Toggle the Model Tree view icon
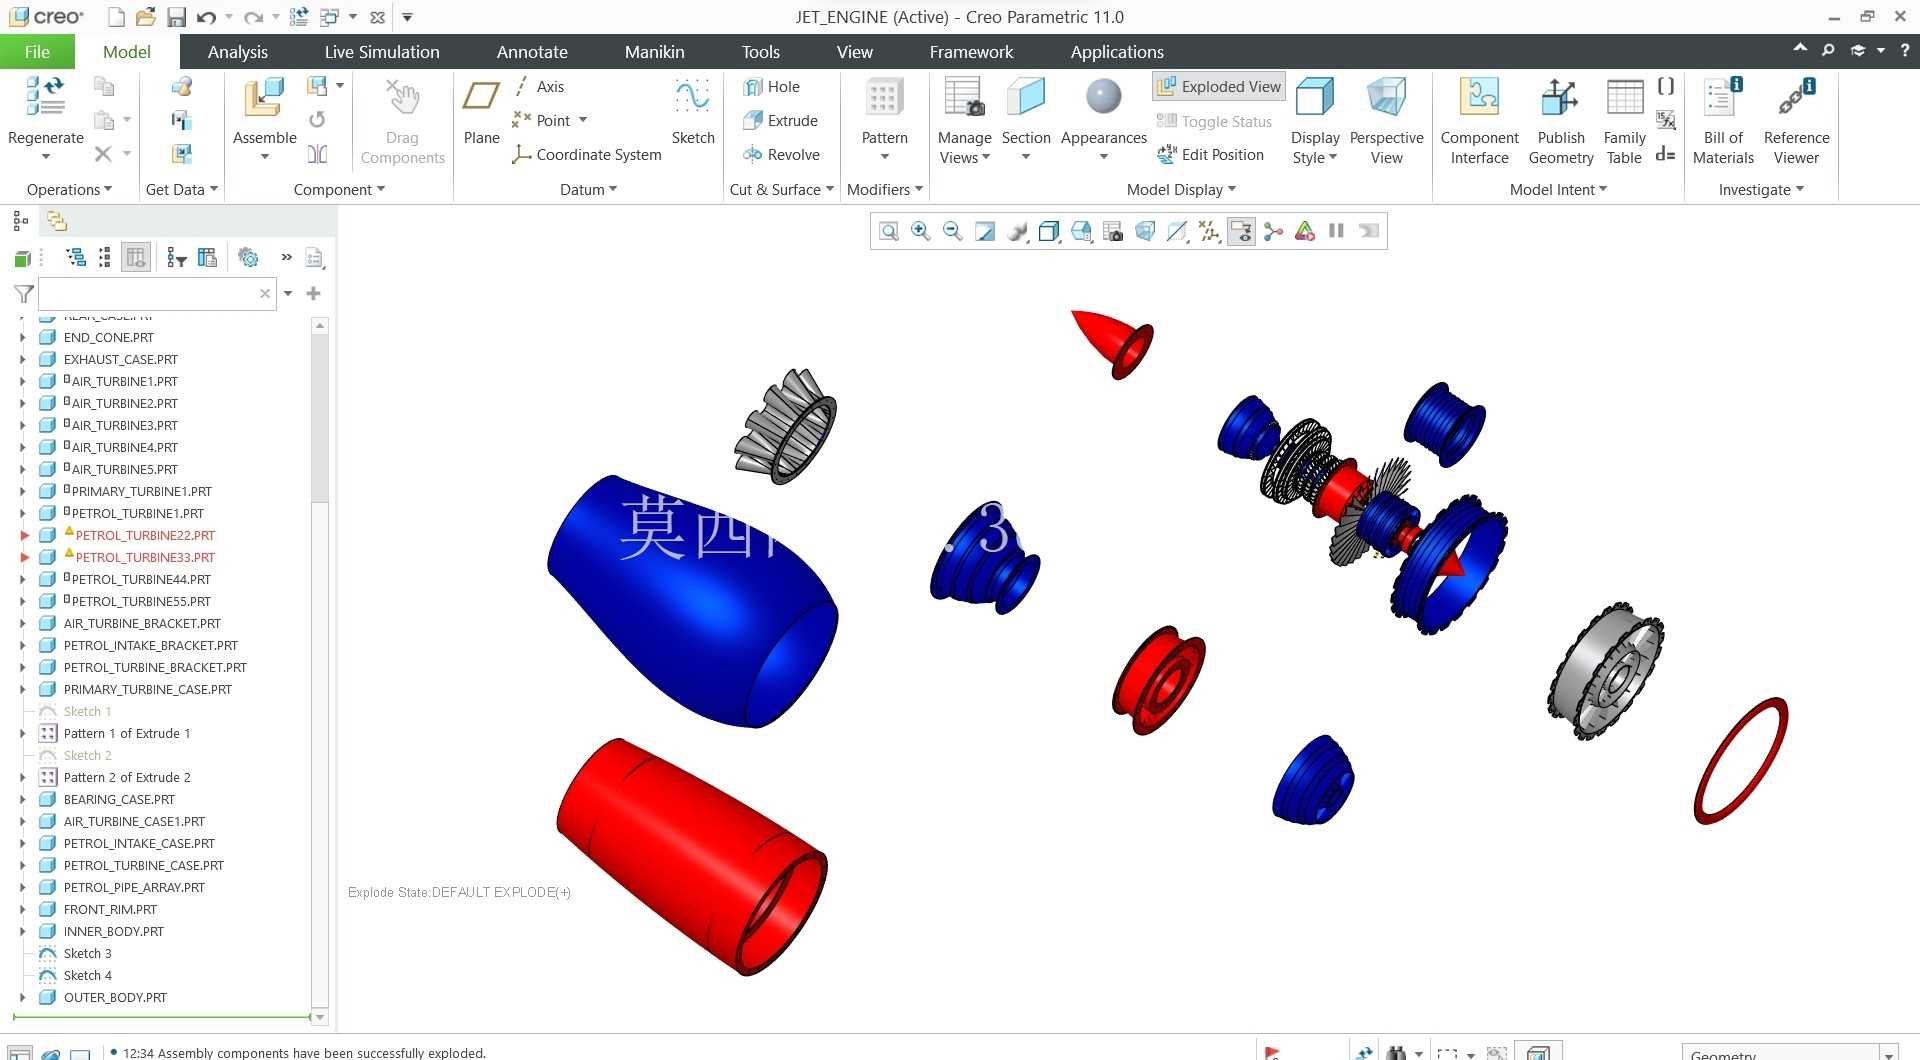Screen dimensions: 1920x1060 pos(20,221)
